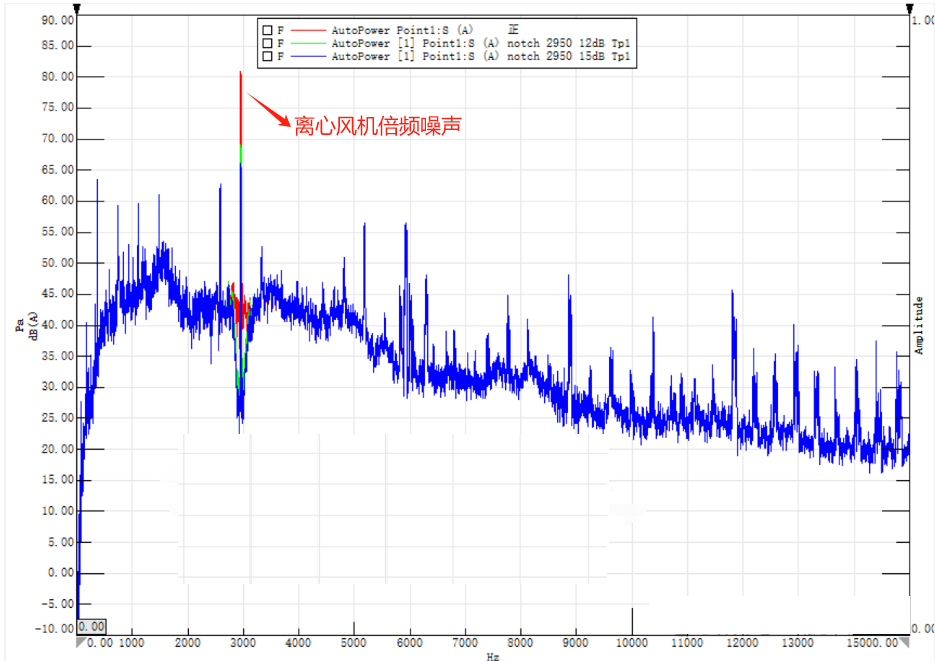The width and height of the screenshot is (935, 661).
Task: Click the green line swatch in legend
Action: coord(307,43)
